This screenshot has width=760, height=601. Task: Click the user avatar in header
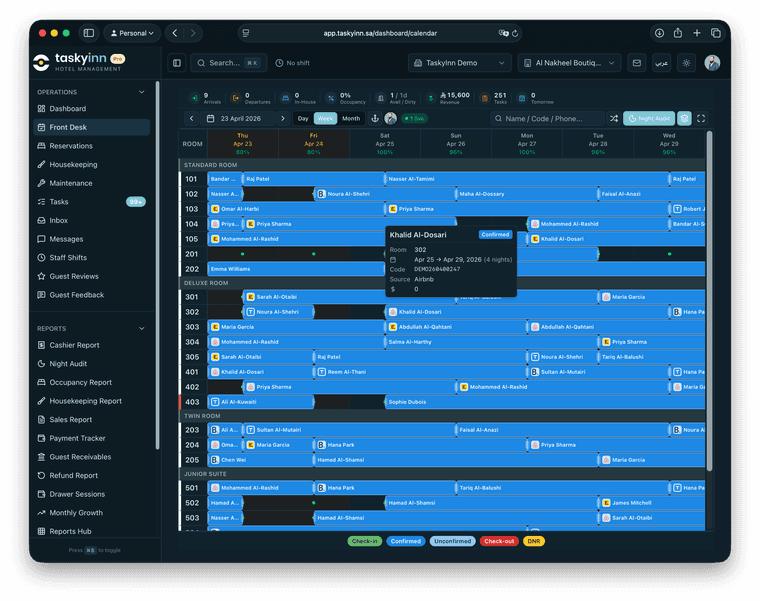712,63
